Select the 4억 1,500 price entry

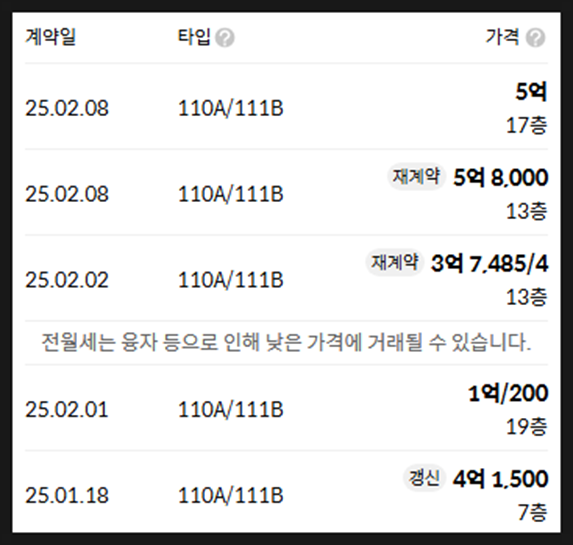click(x=501, y=479)
